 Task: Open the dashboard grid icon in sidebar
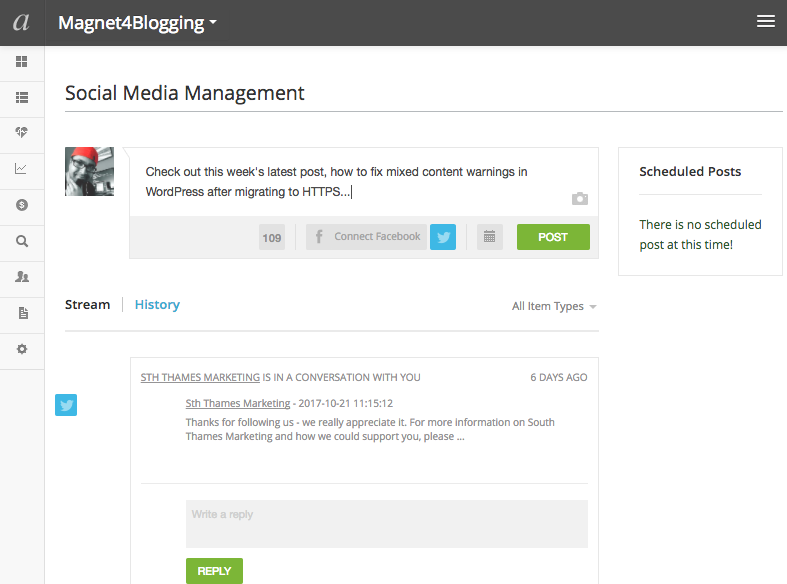[x=22, y=62]
